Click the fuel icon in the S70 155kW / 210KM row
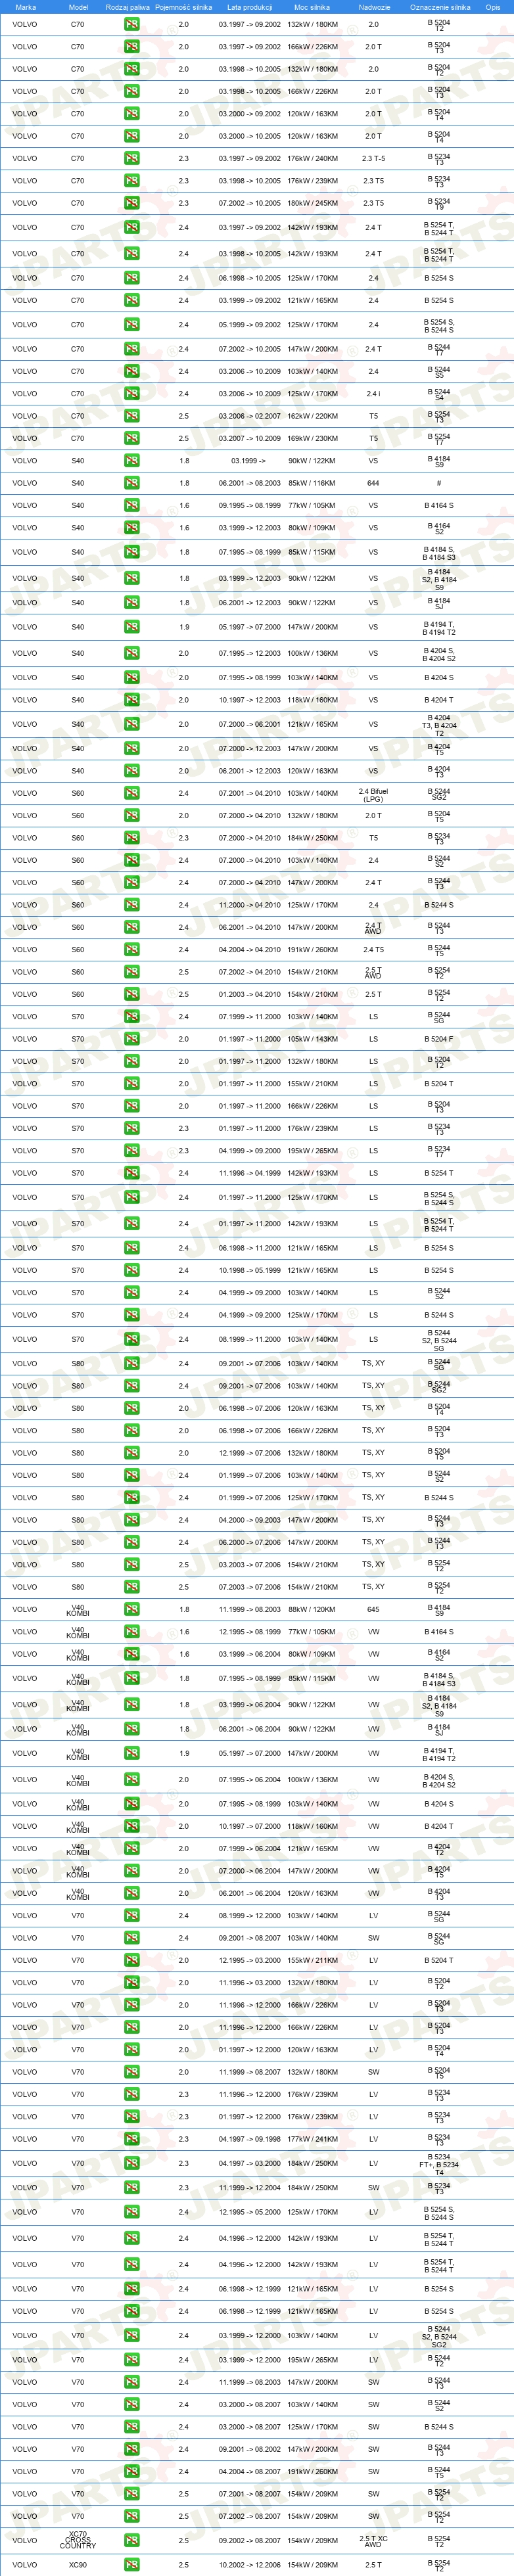Image resolution: width=514 pixels, height=2576 pixels. pos(131,1084)
